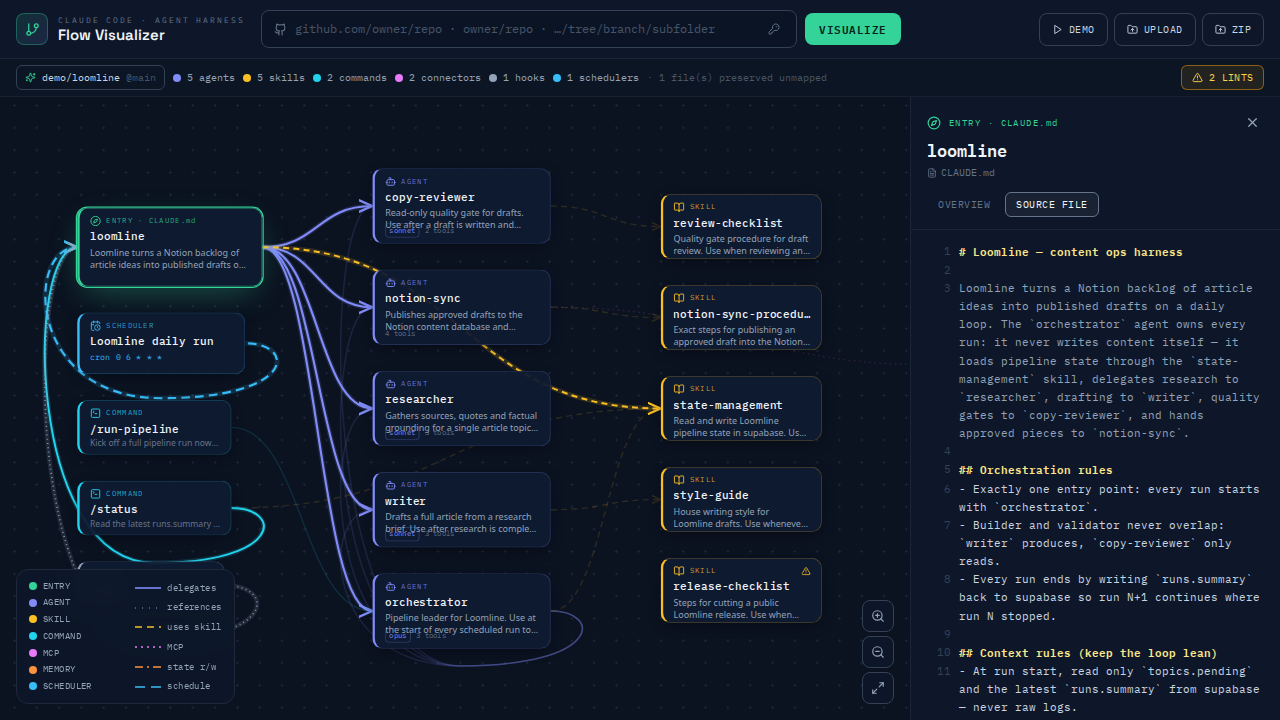Load the DEMO harness
Viewport: 1280px width, 720px height.
coord(1073,29)
